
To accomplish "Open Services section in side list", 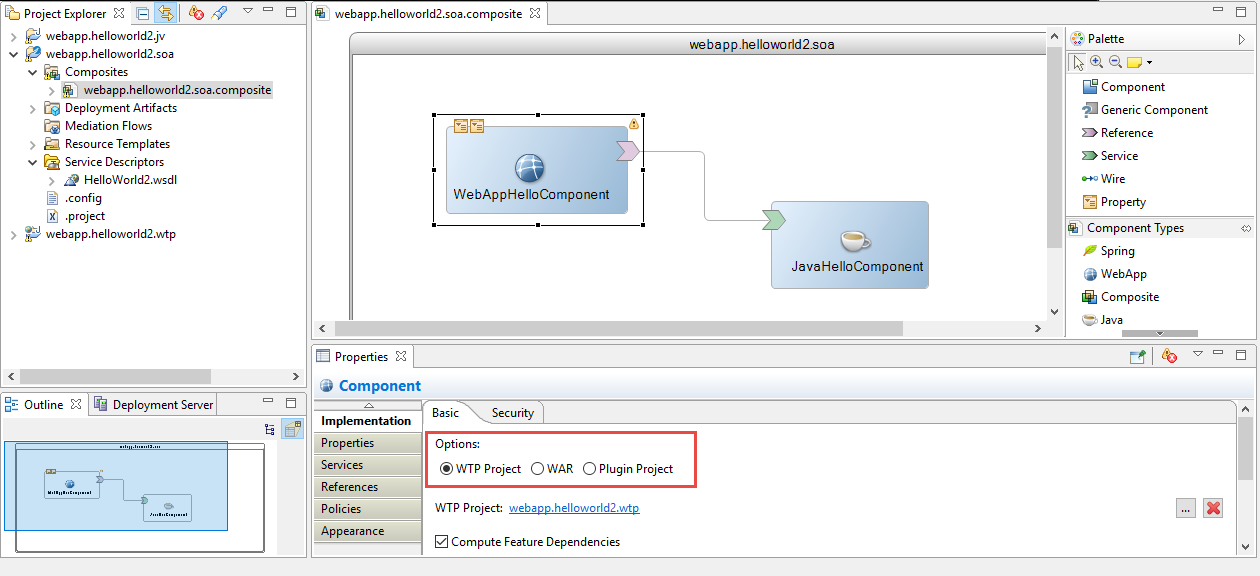I will pos(366,465).
